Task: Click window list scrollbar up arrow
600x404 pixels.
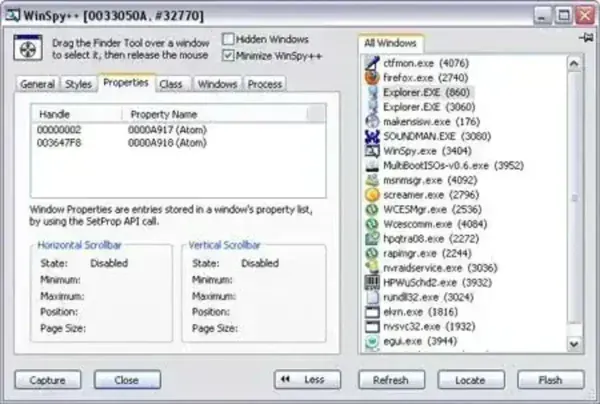Action: [574, 64]
